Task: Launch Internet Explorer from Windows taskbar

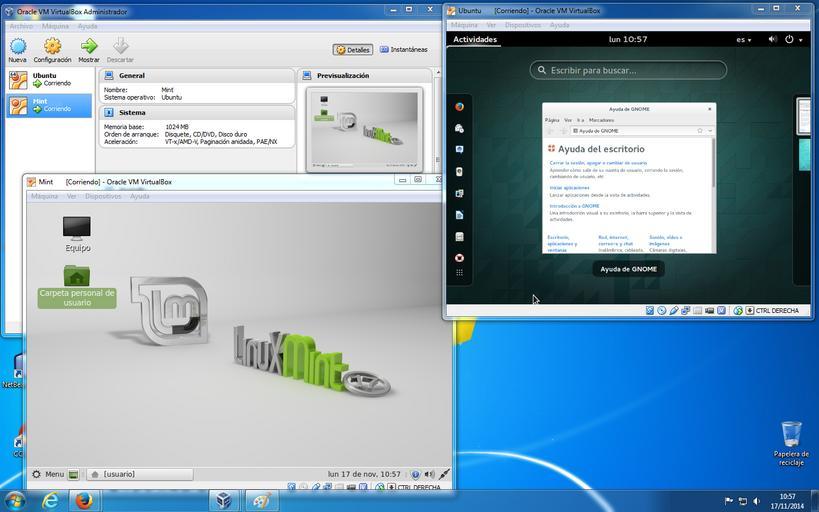Action: coord(50,500)
